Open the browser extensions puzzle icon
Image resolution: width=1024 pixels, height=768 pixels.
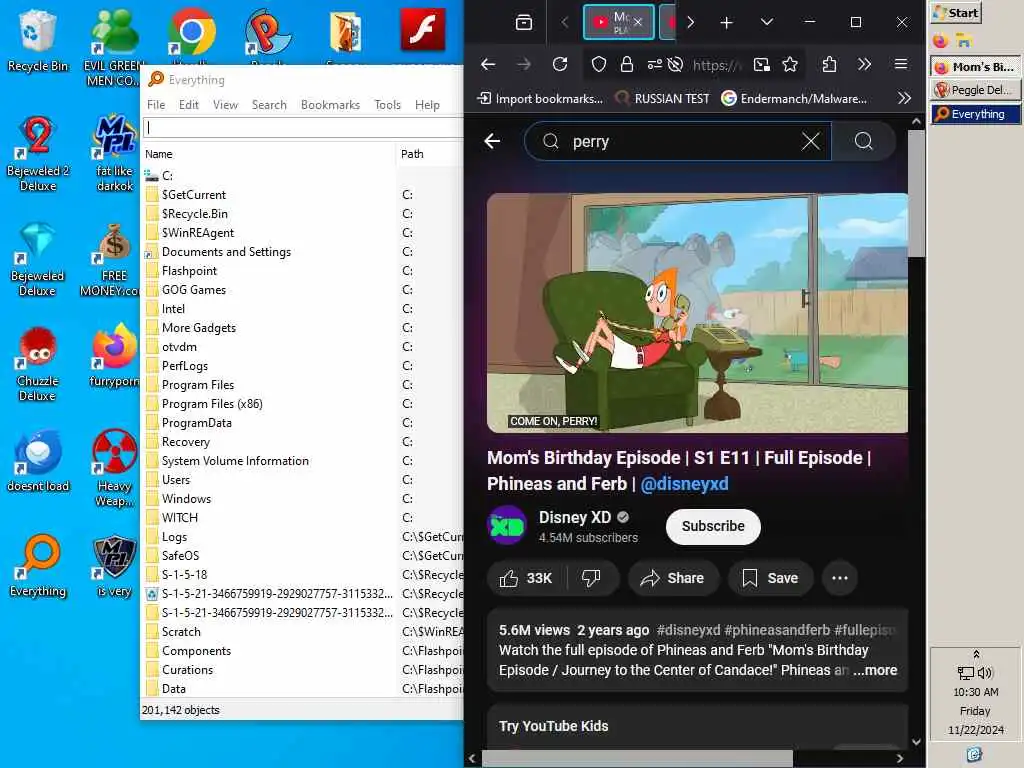click(x=829, y=64)
